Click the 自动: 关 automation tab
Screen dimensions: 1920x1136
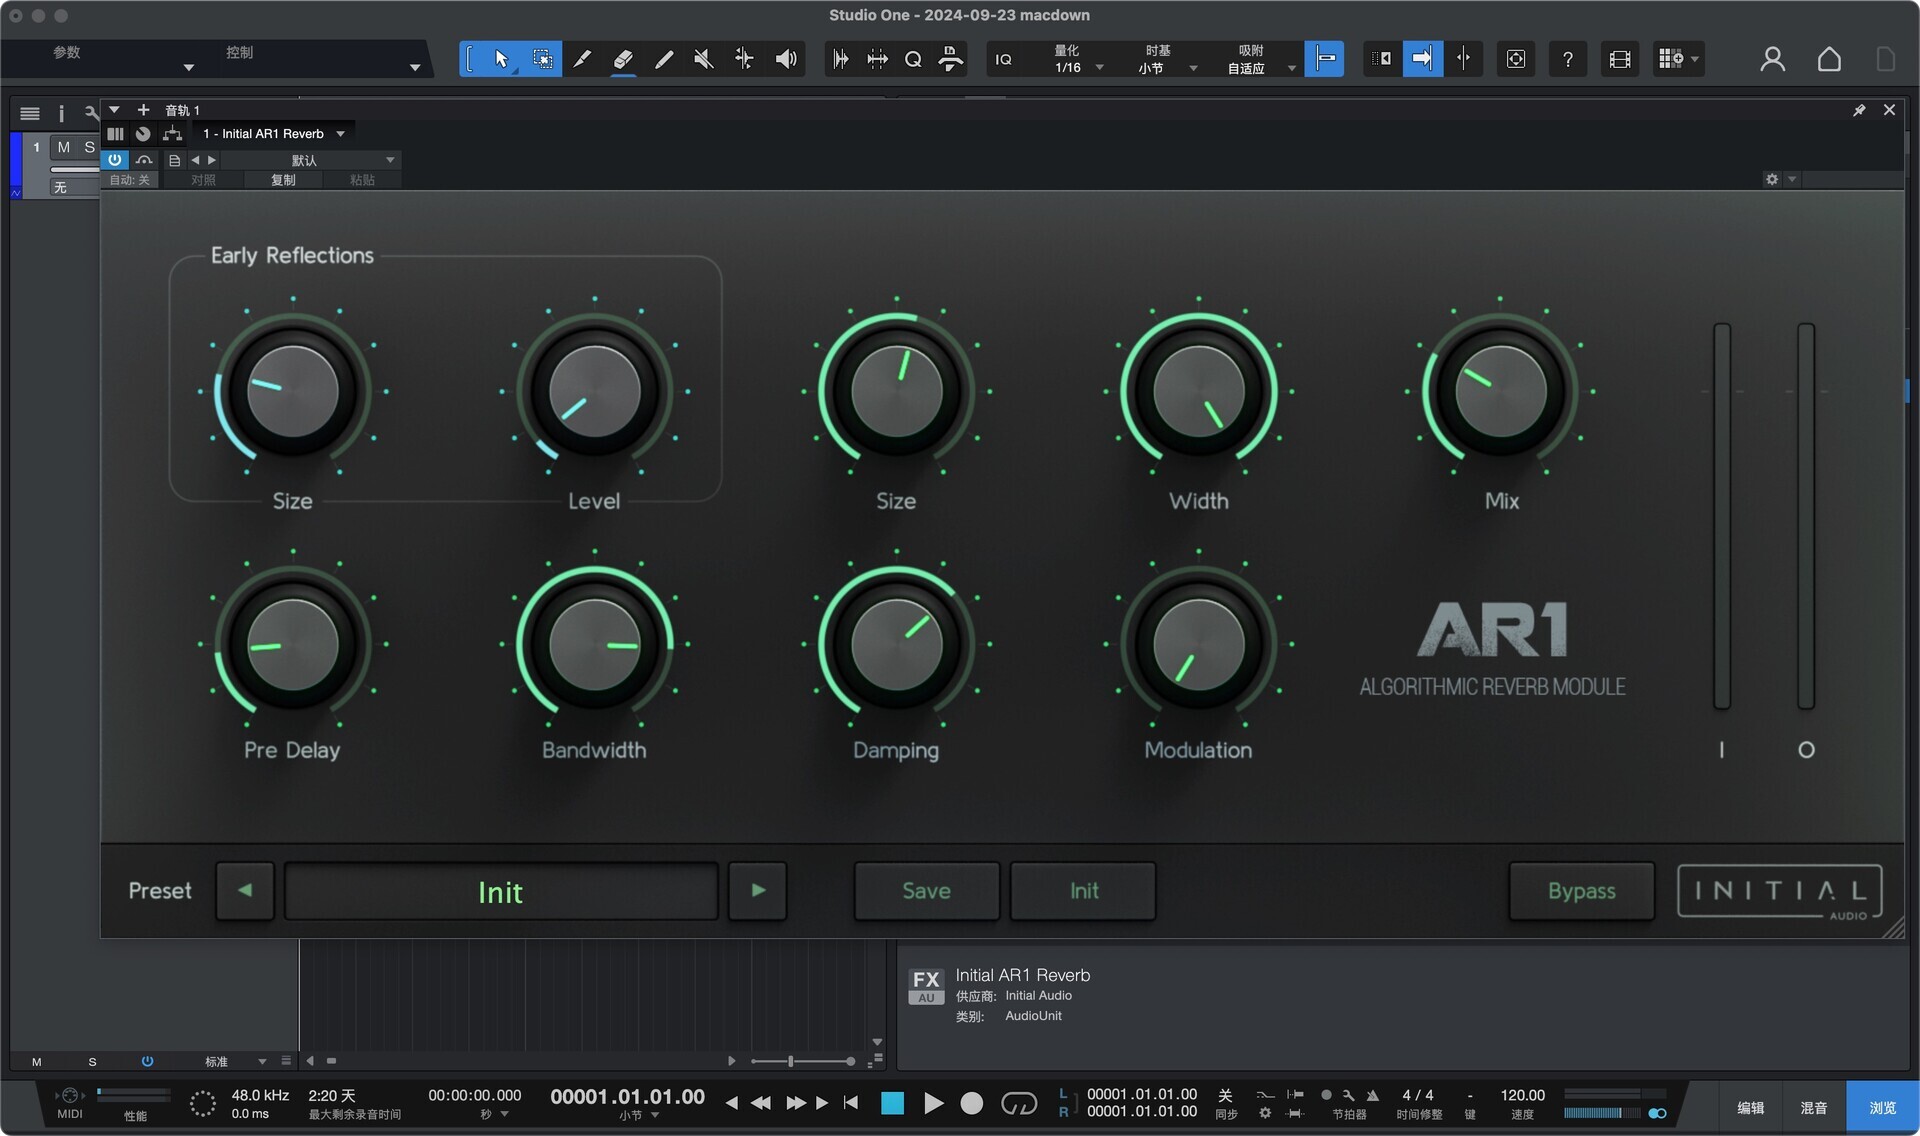click(129, 180)
